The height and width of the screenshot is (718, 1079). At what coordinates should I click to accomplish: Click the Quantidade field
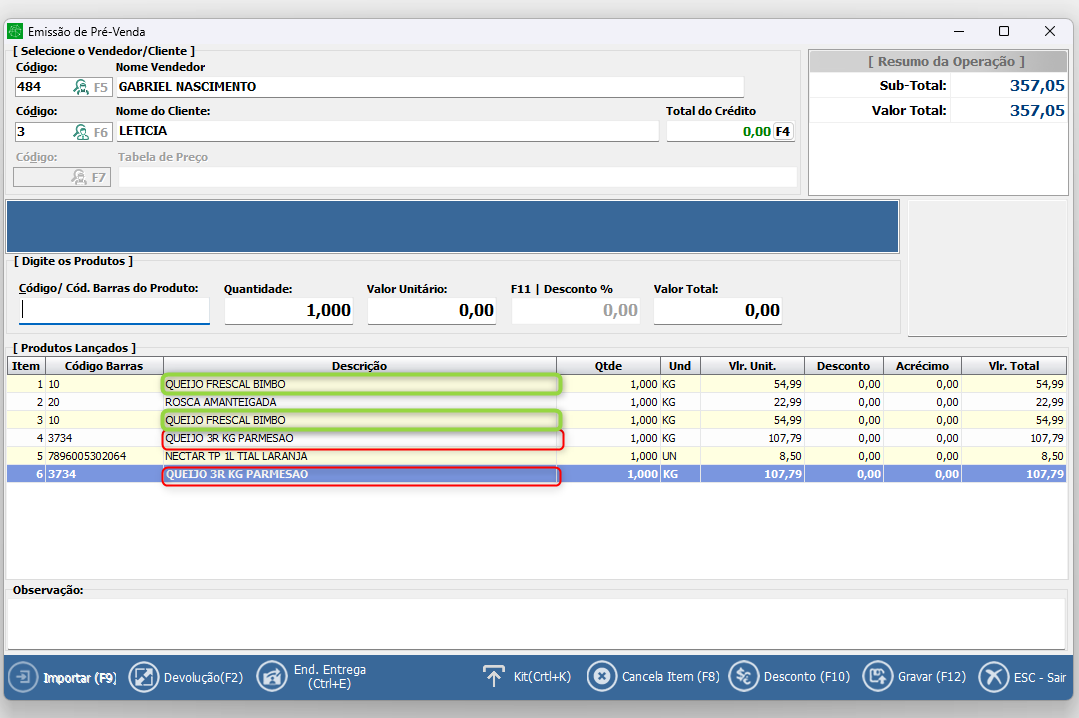[x=289, y=311]
